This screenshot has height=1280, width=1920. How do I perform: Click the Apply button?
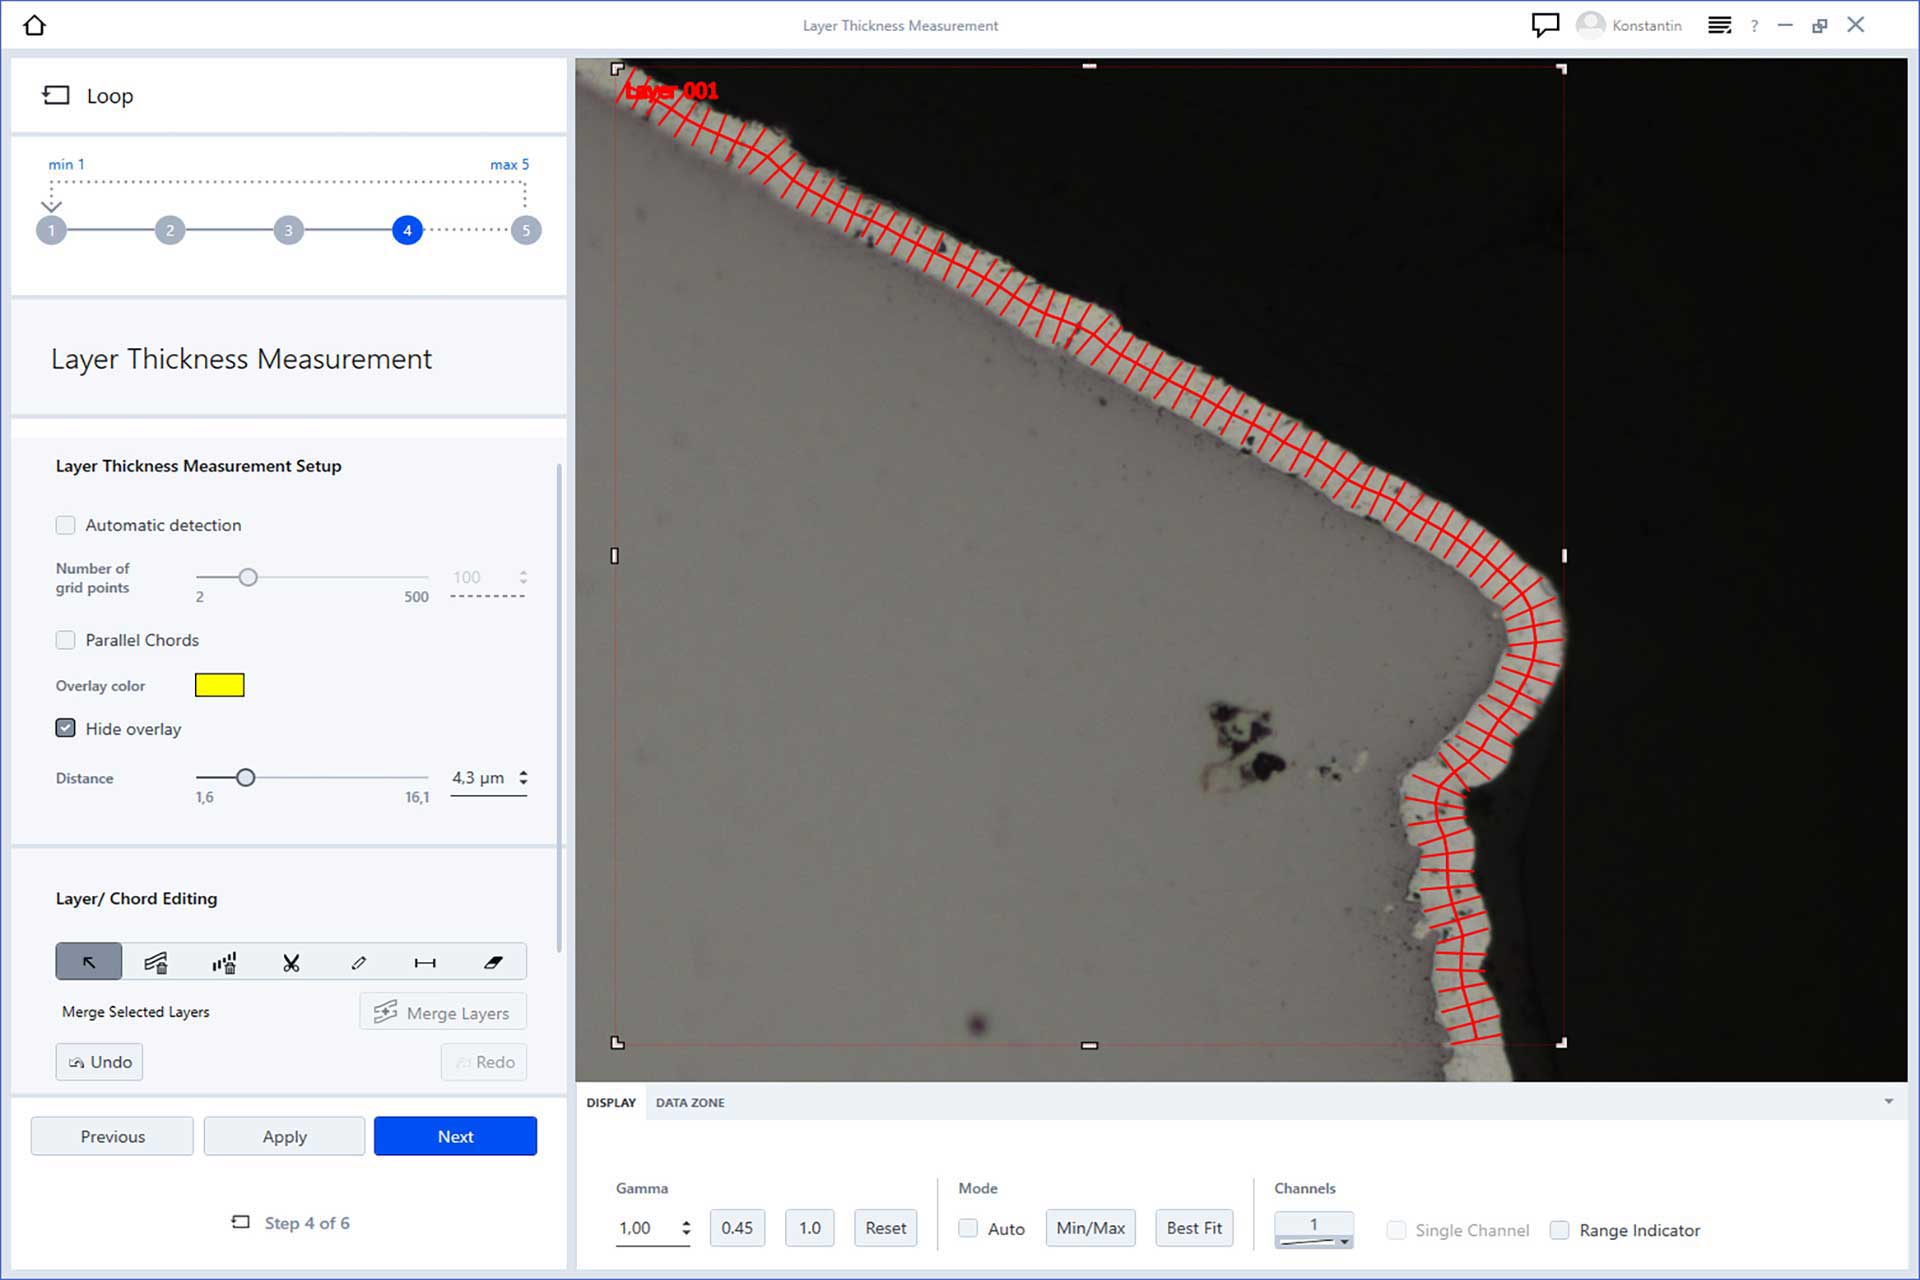[x=284, y=1136]
